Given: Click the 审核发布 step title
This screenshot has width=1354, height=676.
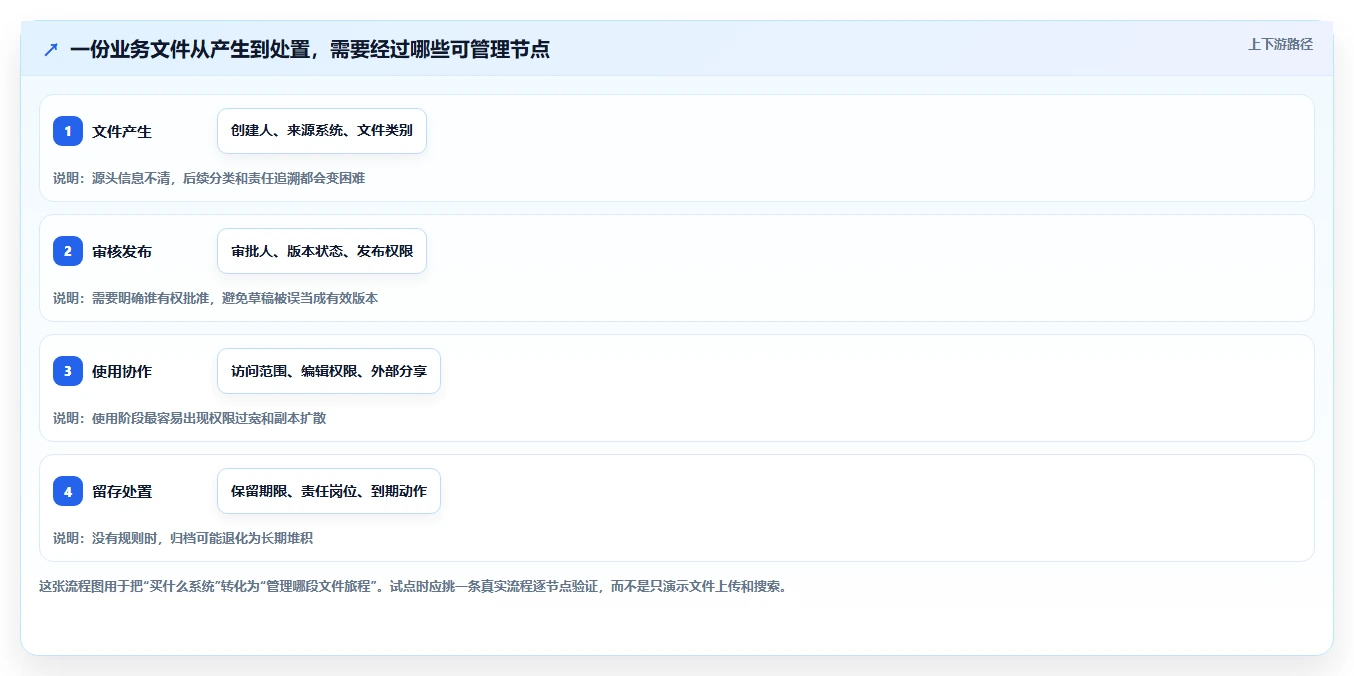Looking at the screenshot, I should 122,251.
